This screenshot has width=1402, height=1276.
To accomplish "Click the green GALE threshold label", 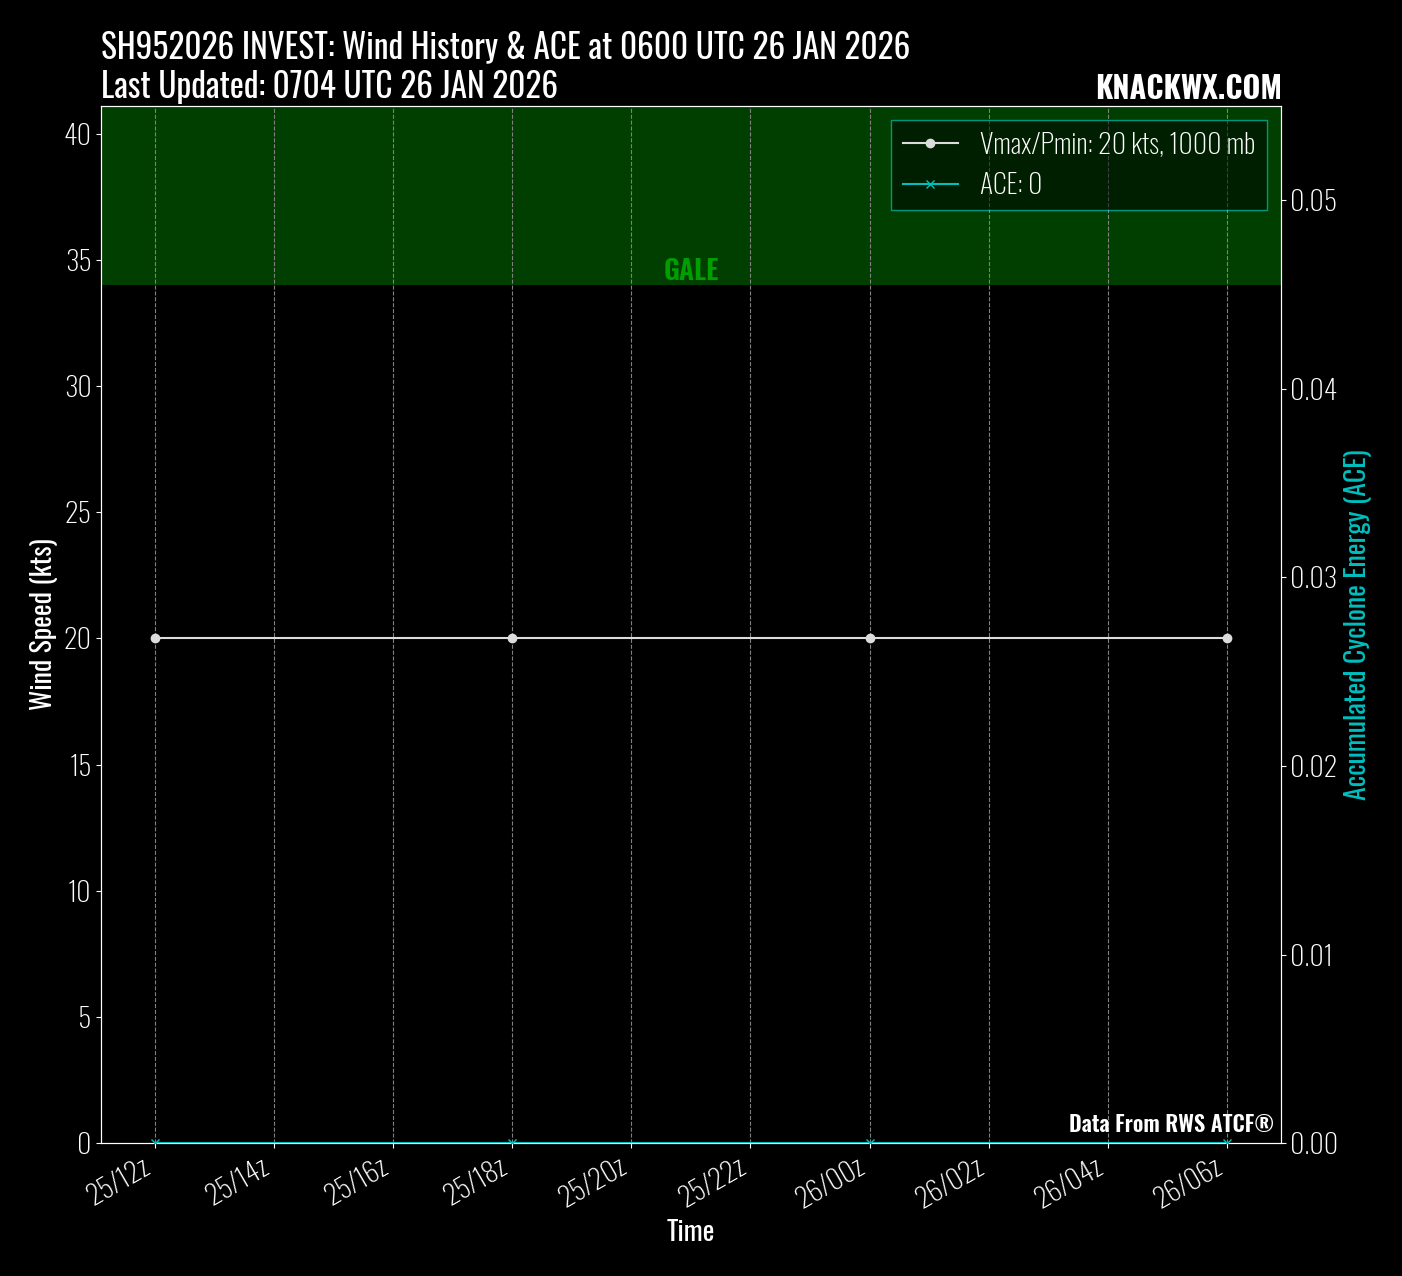I will tap(691, 269).
